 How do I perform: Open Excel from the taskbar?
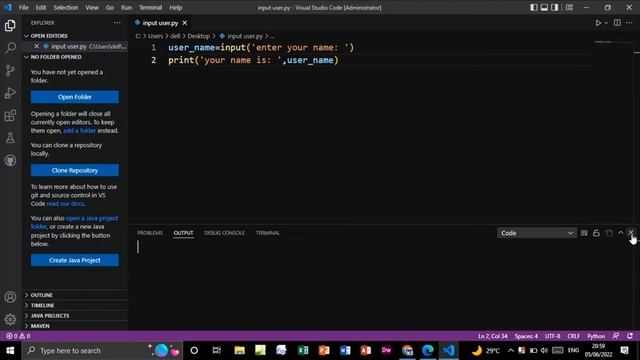click(303, 351)
